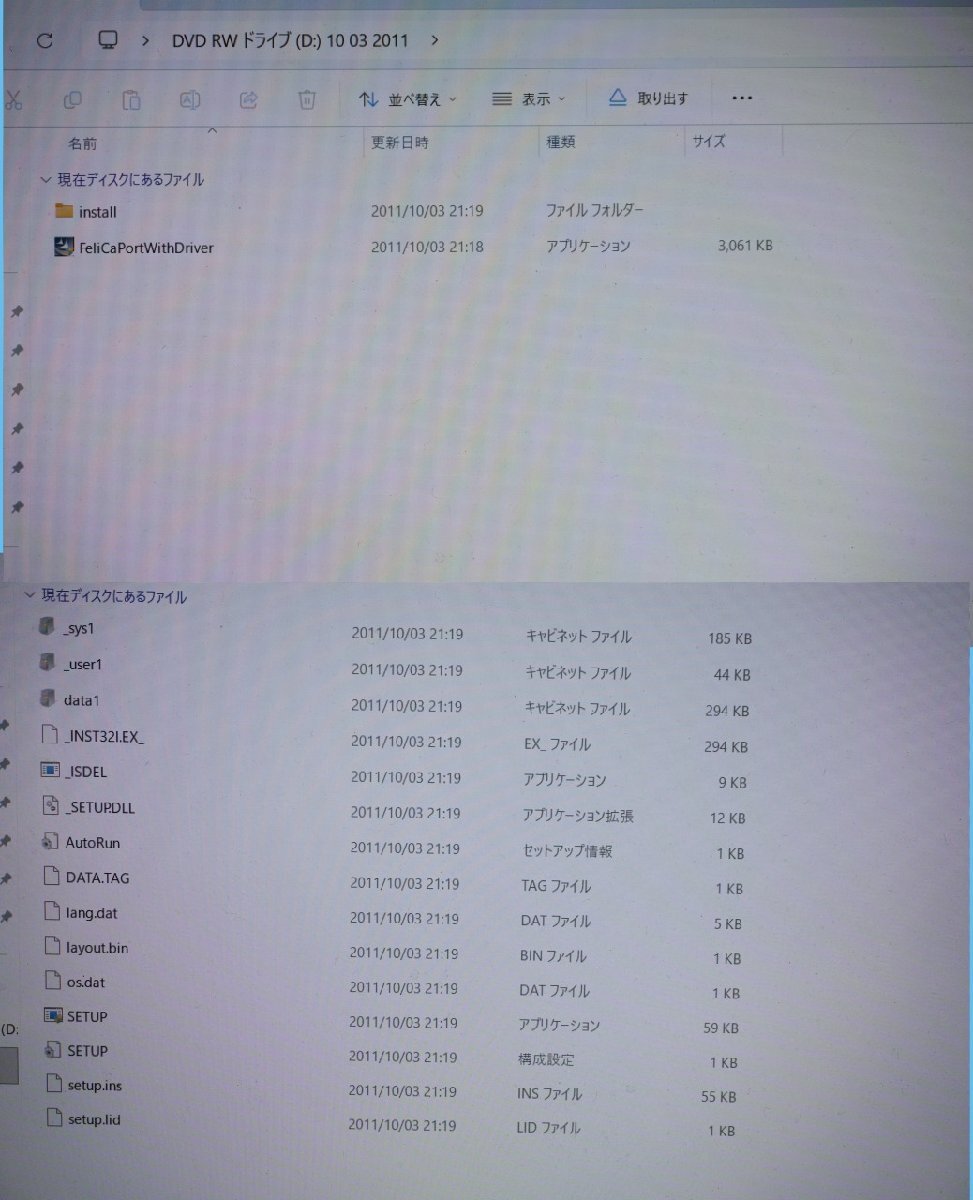Open the see-more (...) toolbar menu

[x=742, y=97]
